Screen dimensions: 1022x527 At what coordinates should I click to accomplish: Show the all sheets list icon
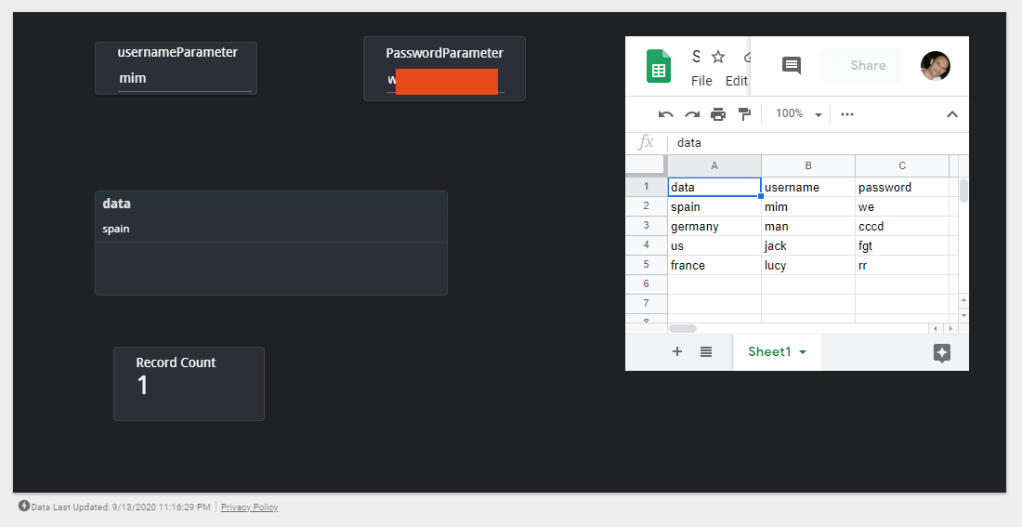pos(706,352)
